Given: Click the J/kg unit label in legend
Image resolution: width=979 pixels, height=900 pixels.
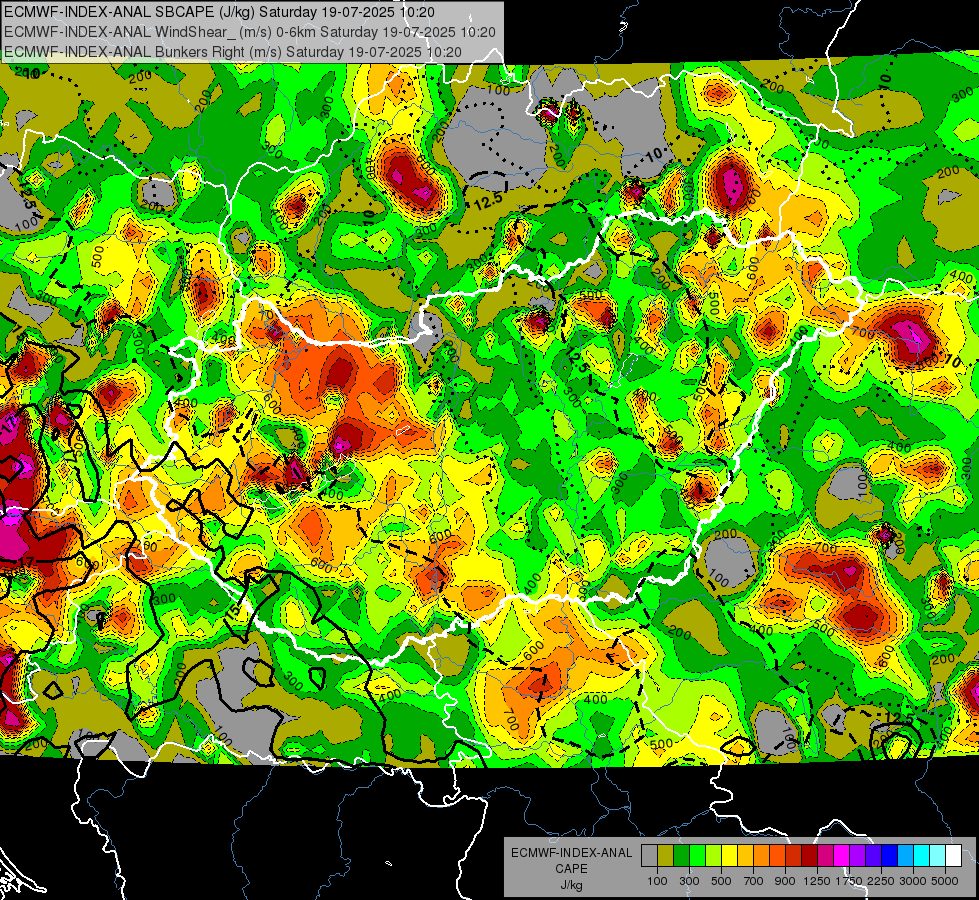Looking at the screenshot, I should pyautogui.click(x=572, y=885).
